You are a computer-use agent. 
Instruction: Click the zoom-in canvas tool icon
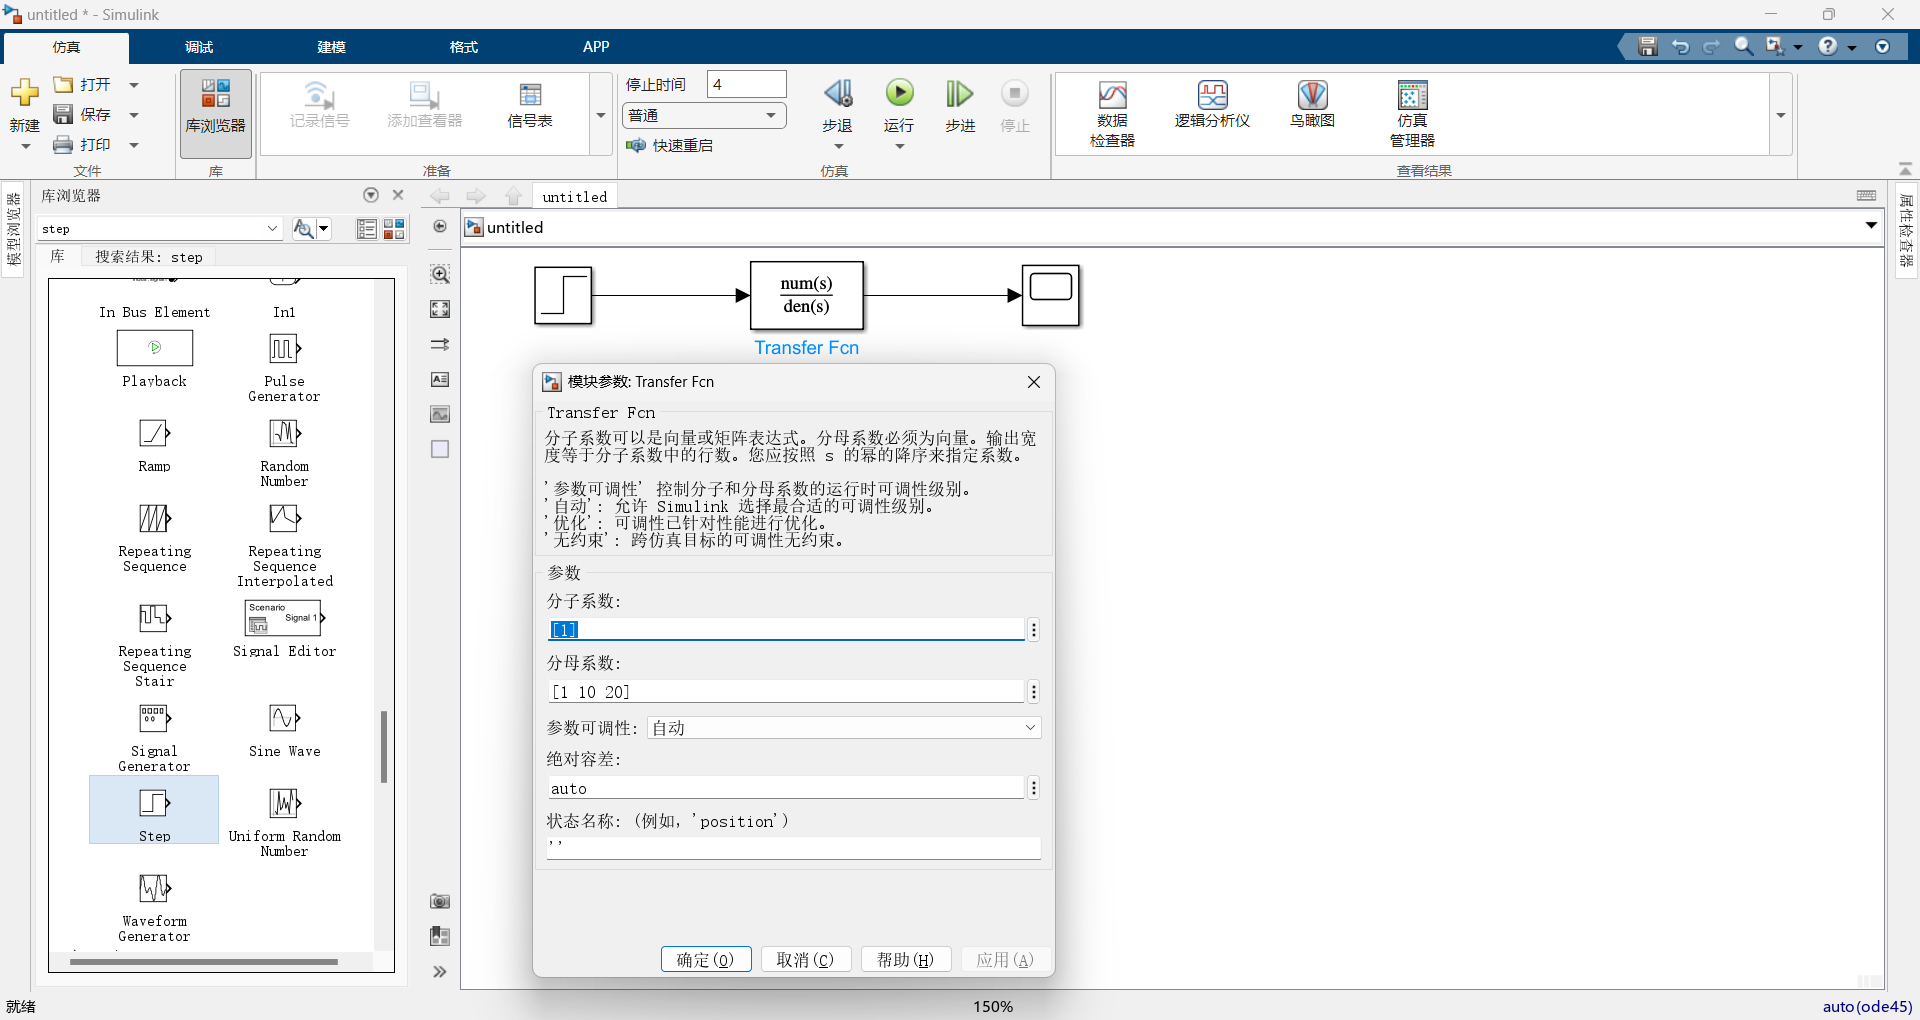point(440,274)
